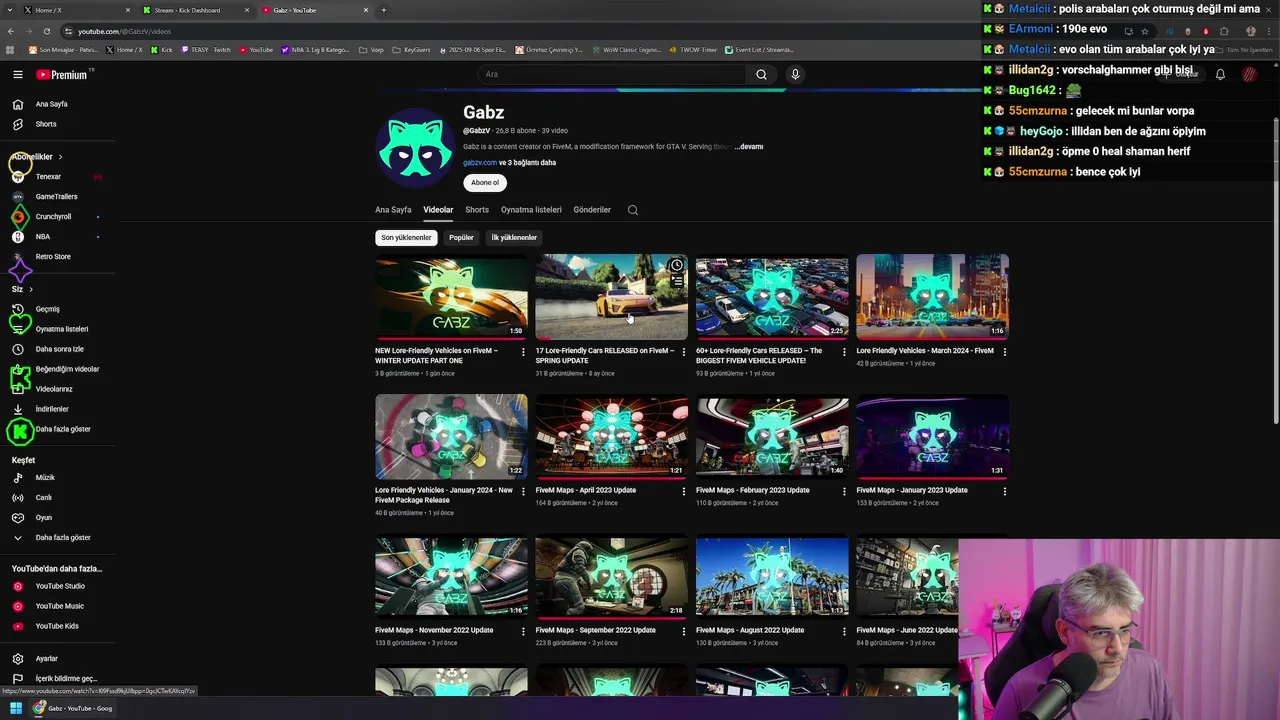Open YouTube Music from the sidebar
Viewport: 1280px width, 720px height.
59,606
